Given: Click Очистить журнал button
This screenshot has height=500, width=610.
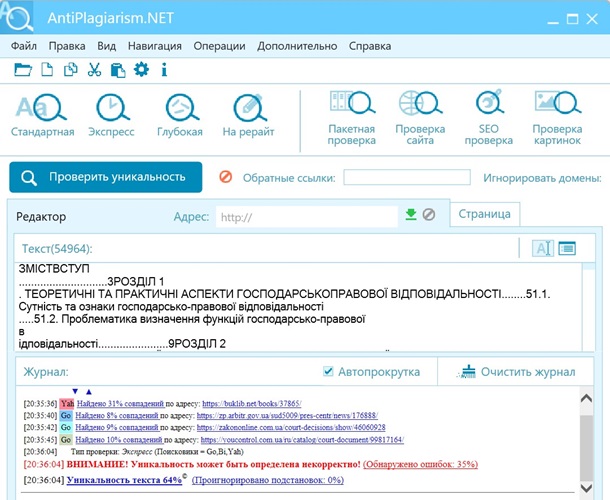Looking at the screenshot, I should tap(516, 372).
